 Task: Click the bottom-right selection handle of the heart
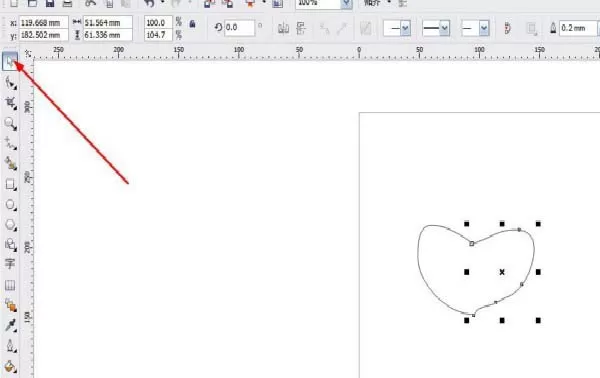click(538, 320)
